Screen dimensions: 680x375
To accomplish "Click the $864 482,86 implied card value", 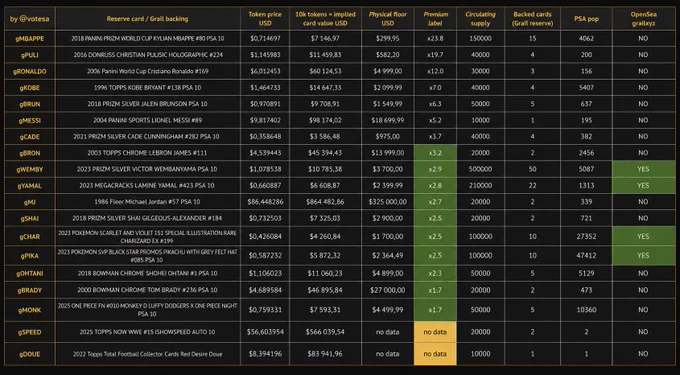I will [325, 202].
